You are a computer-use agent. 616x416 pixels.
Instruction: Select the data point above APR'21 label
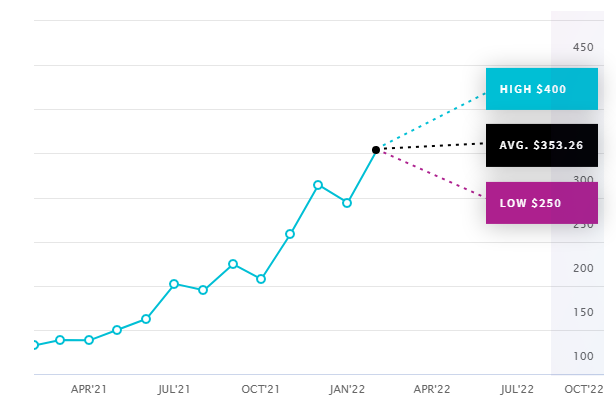(x=89, y=340)
